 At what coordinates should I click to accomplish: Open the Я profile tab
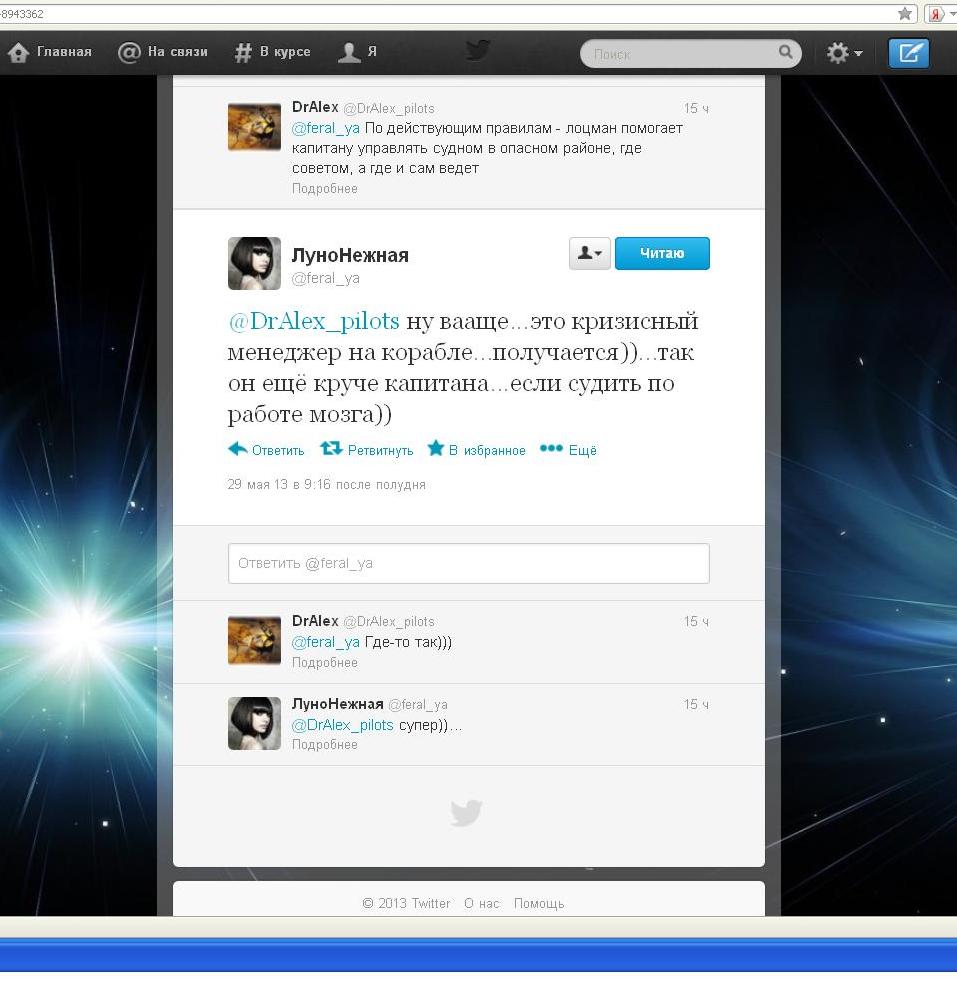(x=358, y=52)
